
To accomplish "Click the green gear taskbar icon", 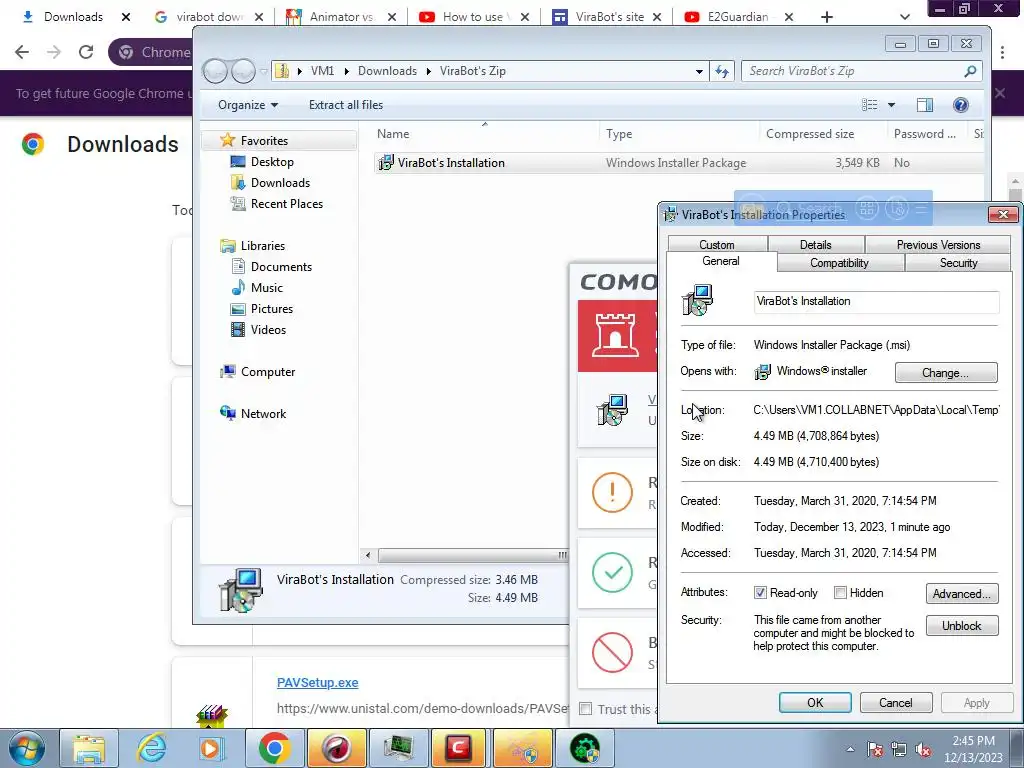I will coord(584,748).
